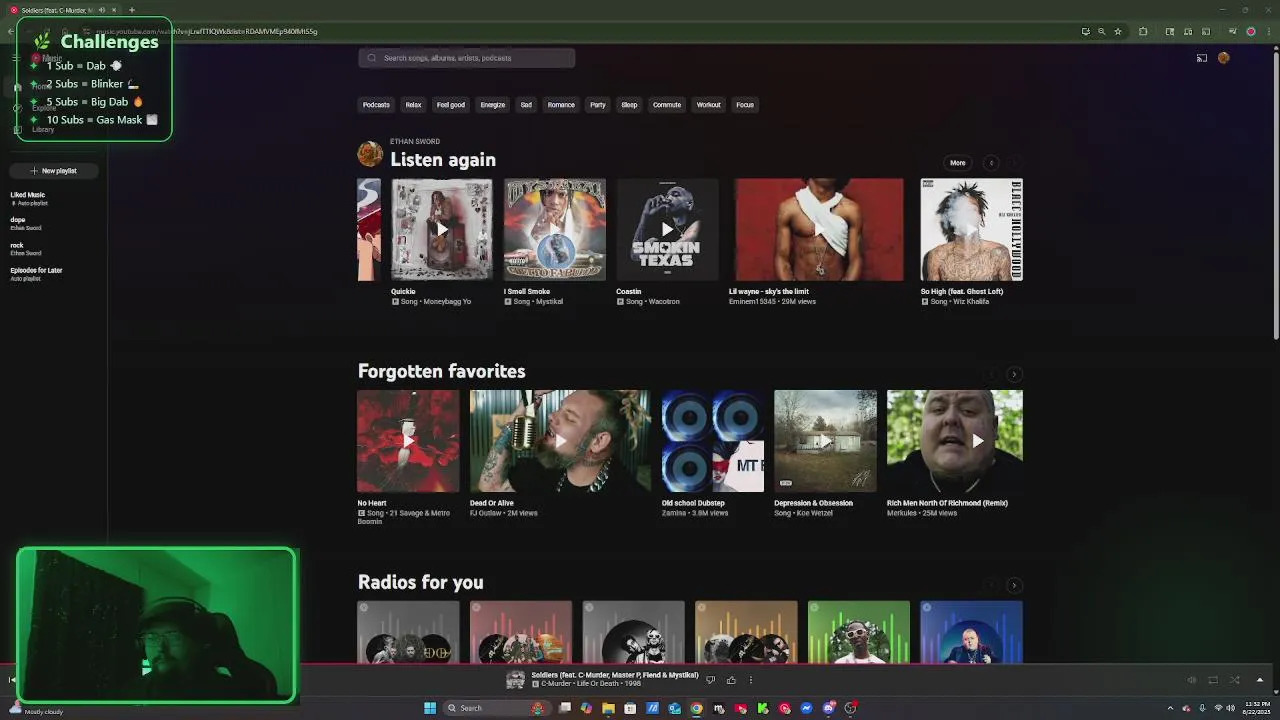Click the media controls icon in Chrome toolbar

(1232, 31)
